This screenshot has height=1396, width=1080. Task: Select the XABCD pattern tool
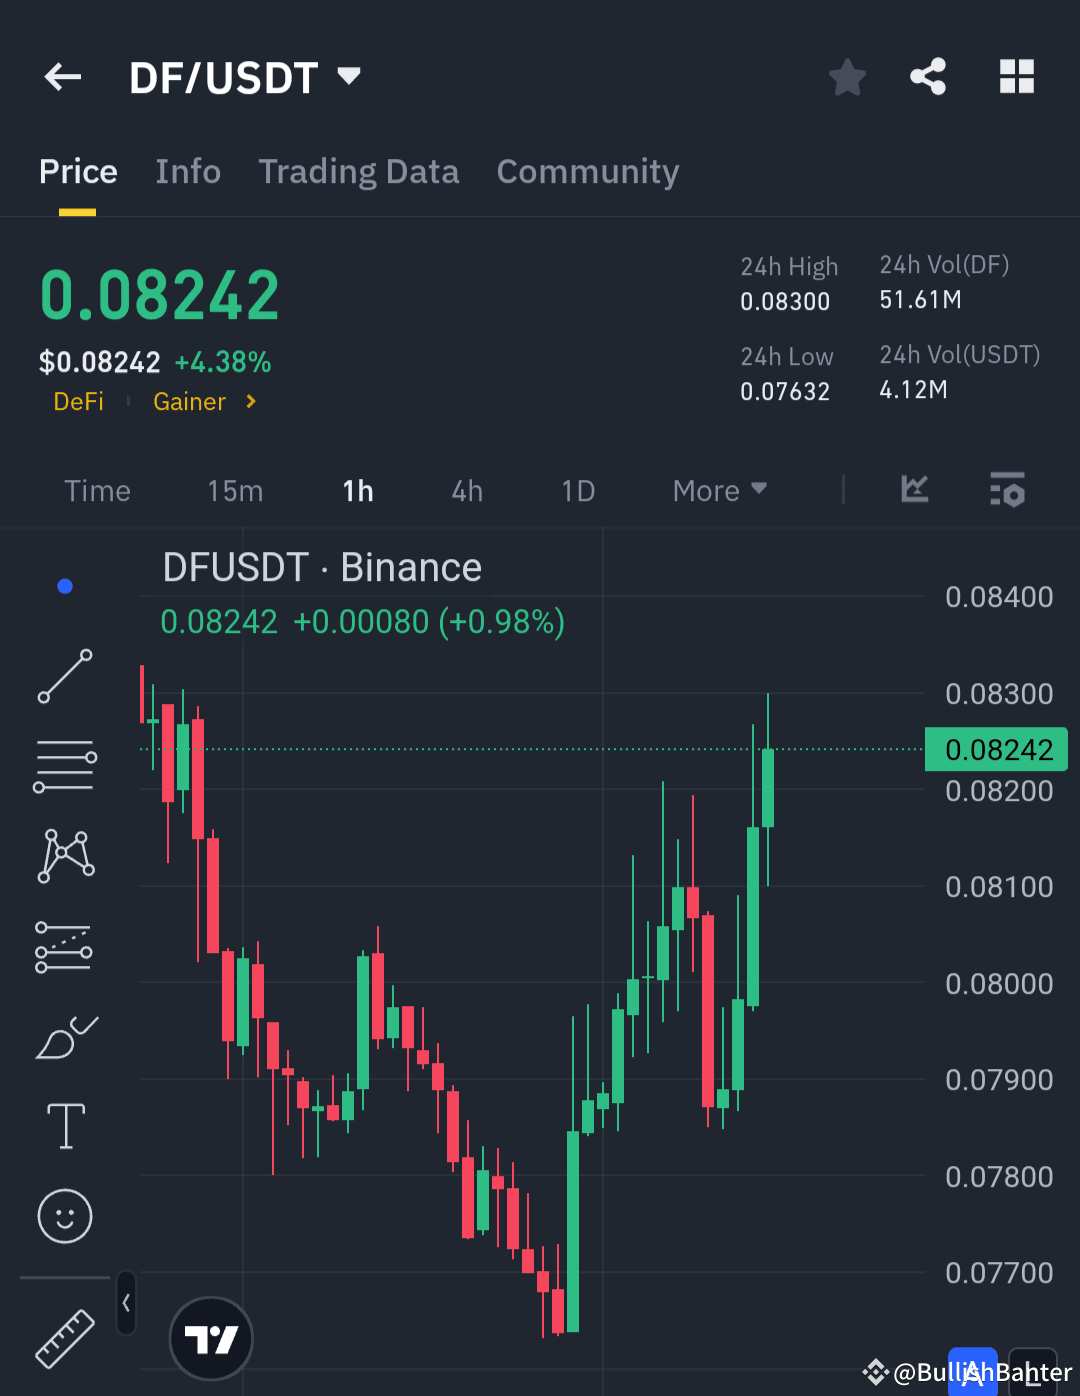64,853
